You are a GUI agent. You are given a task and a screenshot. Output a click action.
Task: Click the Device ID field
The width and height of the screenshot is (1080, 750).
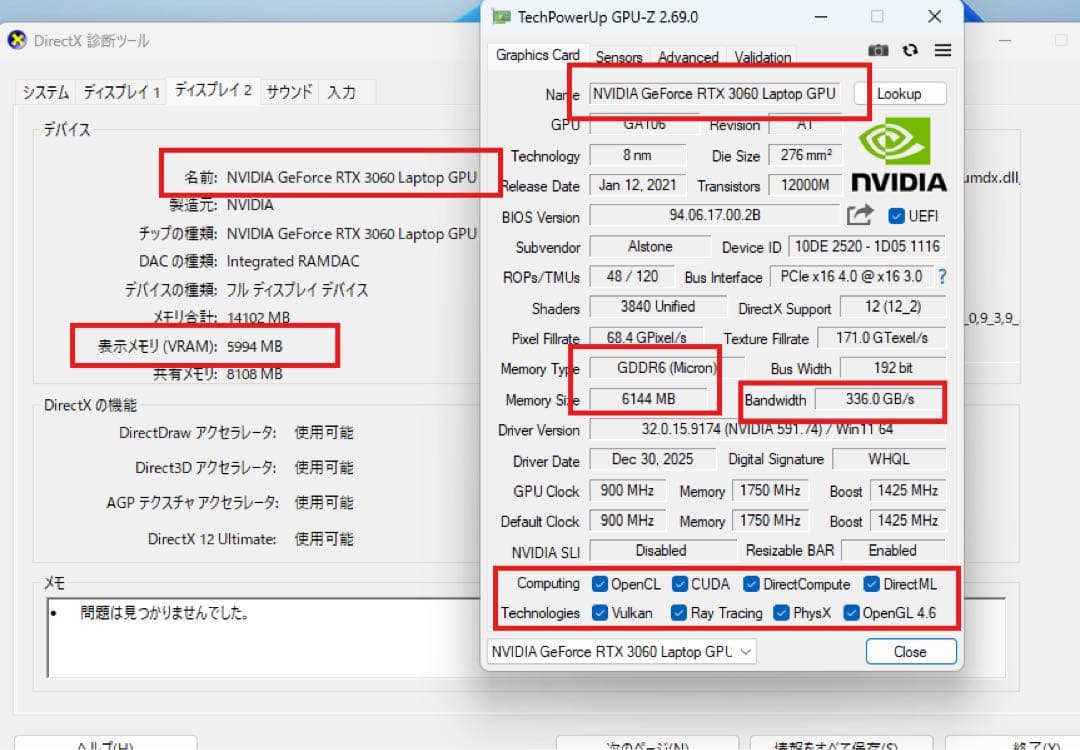click(866, 247)
